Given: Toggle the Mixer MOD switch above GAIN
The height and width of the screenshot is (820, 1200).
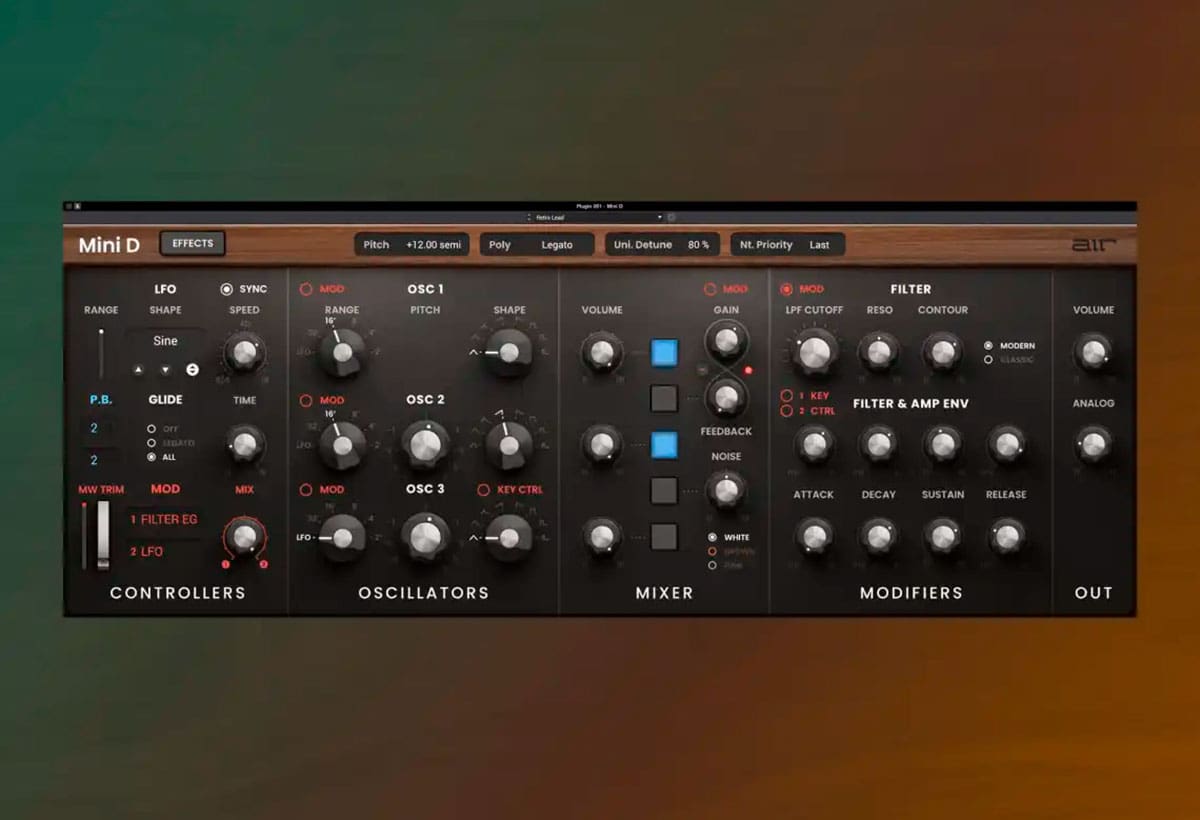Looking at the screenshot, I should pos(710,289).
